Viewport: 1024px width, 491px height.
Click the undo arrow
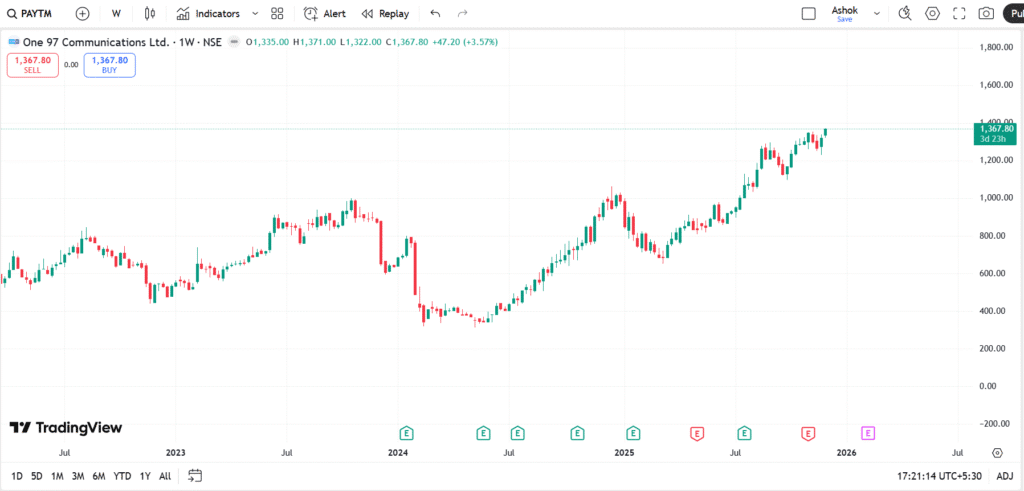click(x=434, y=14)
